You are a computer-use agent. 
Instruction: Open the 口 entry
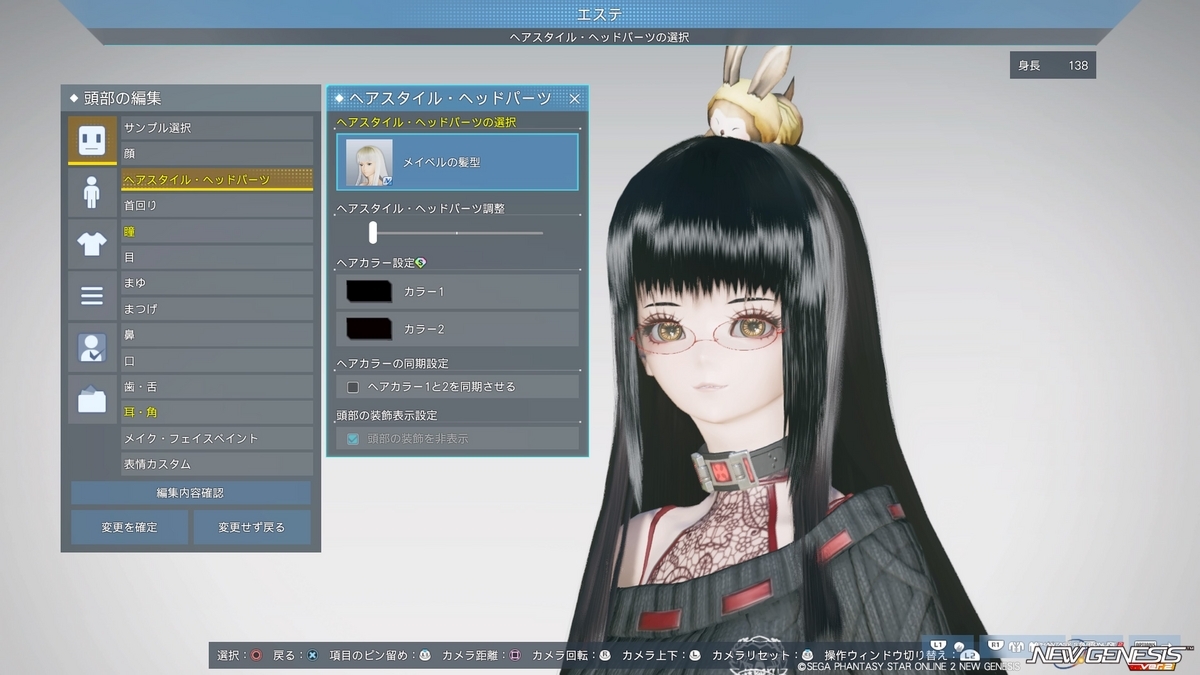[218, 361]
